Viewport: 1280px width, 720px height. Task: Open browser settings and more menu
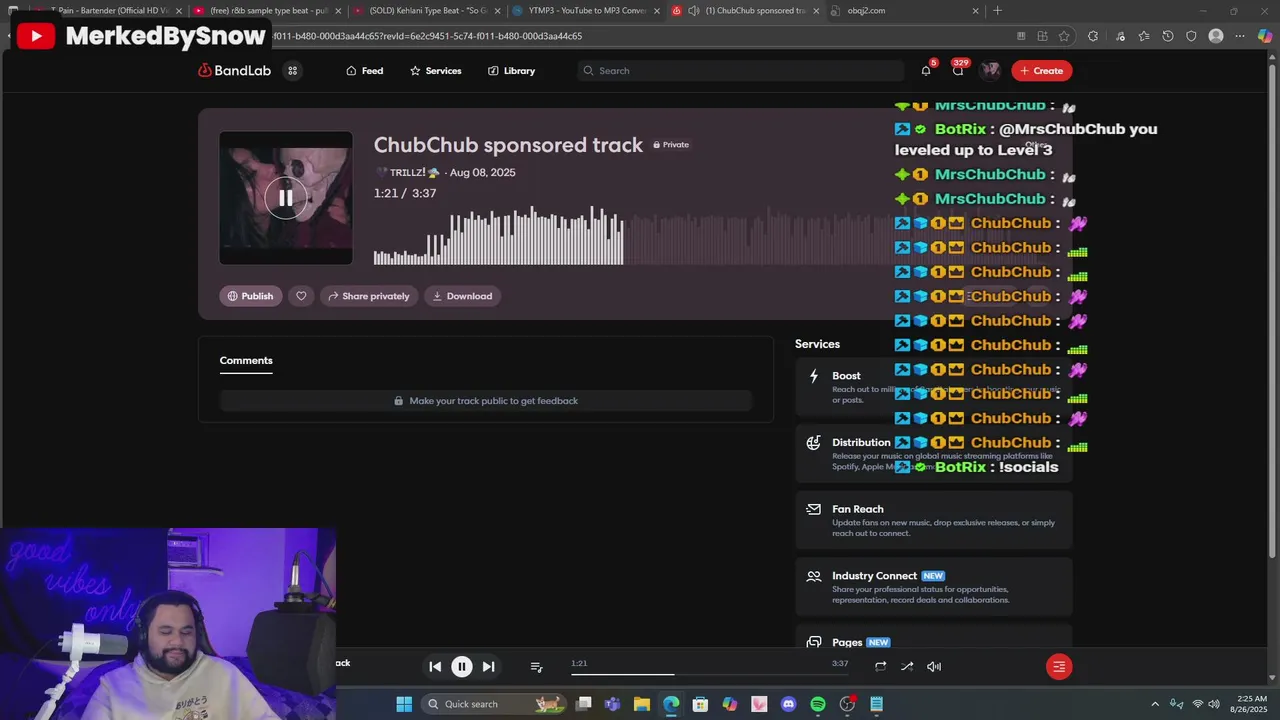point(1240,36)
